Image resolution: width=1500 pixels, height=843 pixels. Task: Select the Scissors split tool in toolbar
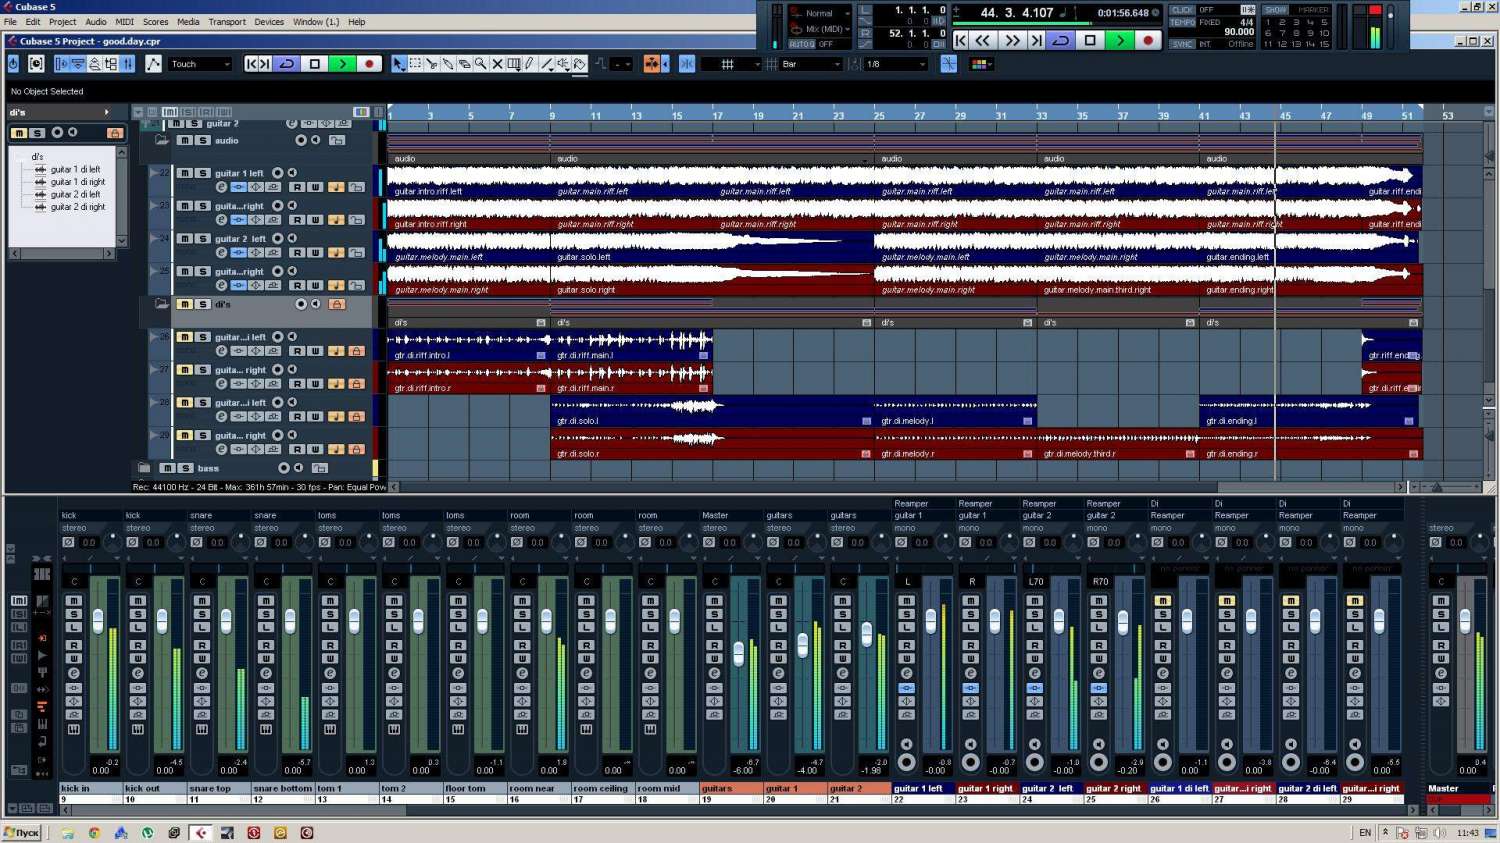point(432,64)
